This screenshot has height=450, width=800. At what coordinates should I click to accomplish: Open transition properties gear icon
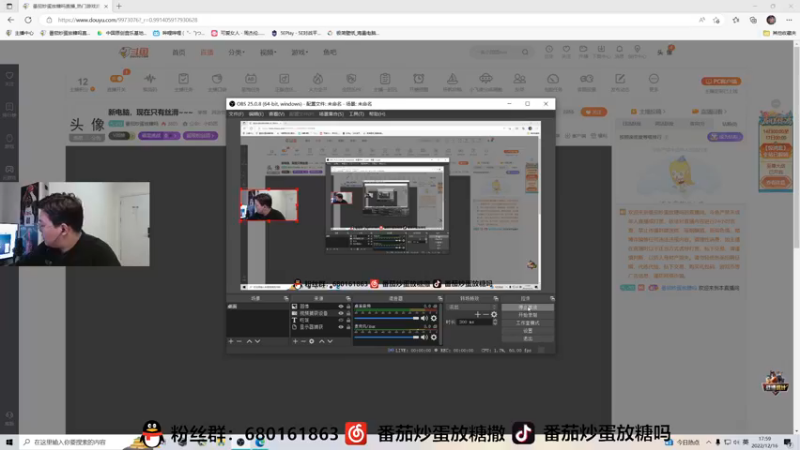pyautogui.click(x=494, y=314)
